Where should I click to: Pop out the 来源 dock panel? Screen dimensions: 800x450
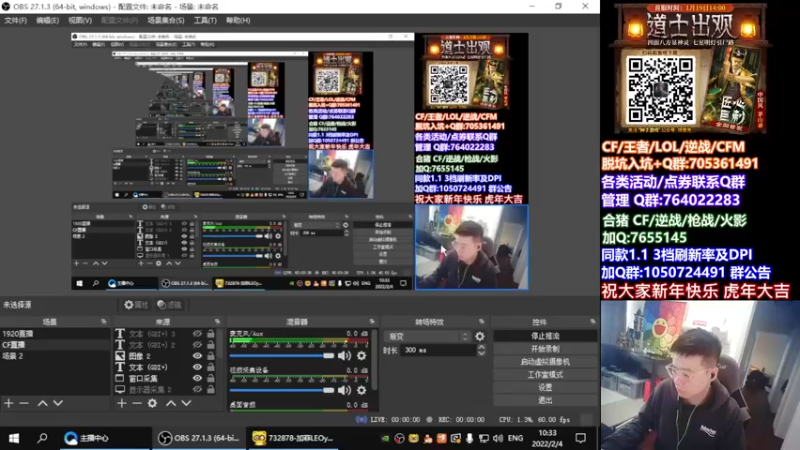tap(217, 321)
